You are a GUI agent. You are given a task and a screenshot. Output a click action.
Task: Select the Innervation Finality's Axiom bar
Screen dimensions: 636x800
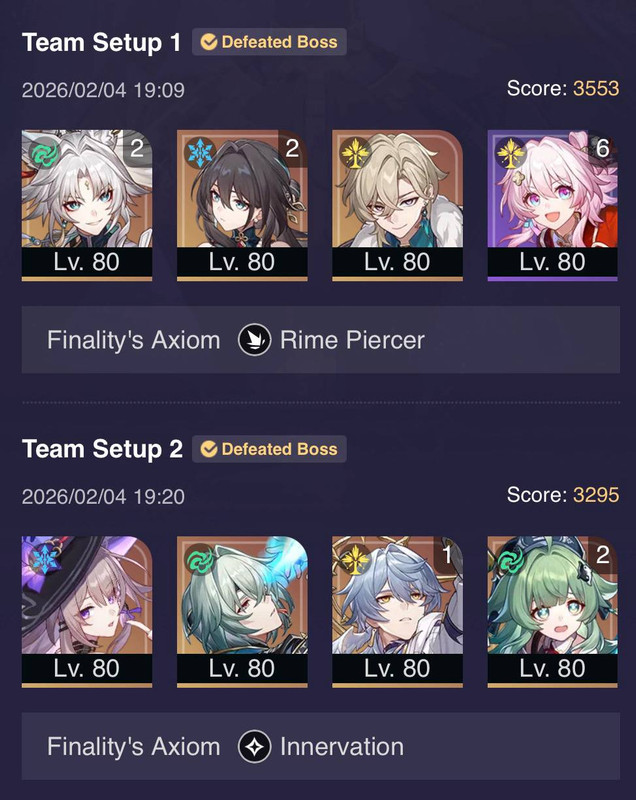[x=321, y=746]
